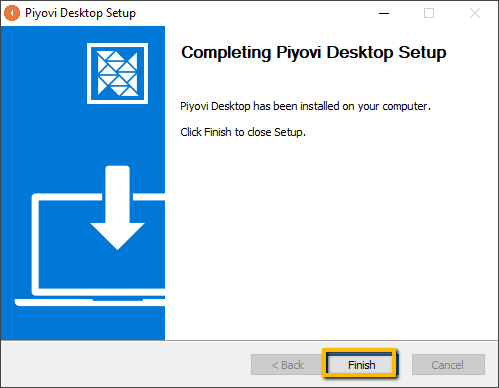Close the setup window with X
Viewport: 499px width, 388px height.
[x=475, y=13]
